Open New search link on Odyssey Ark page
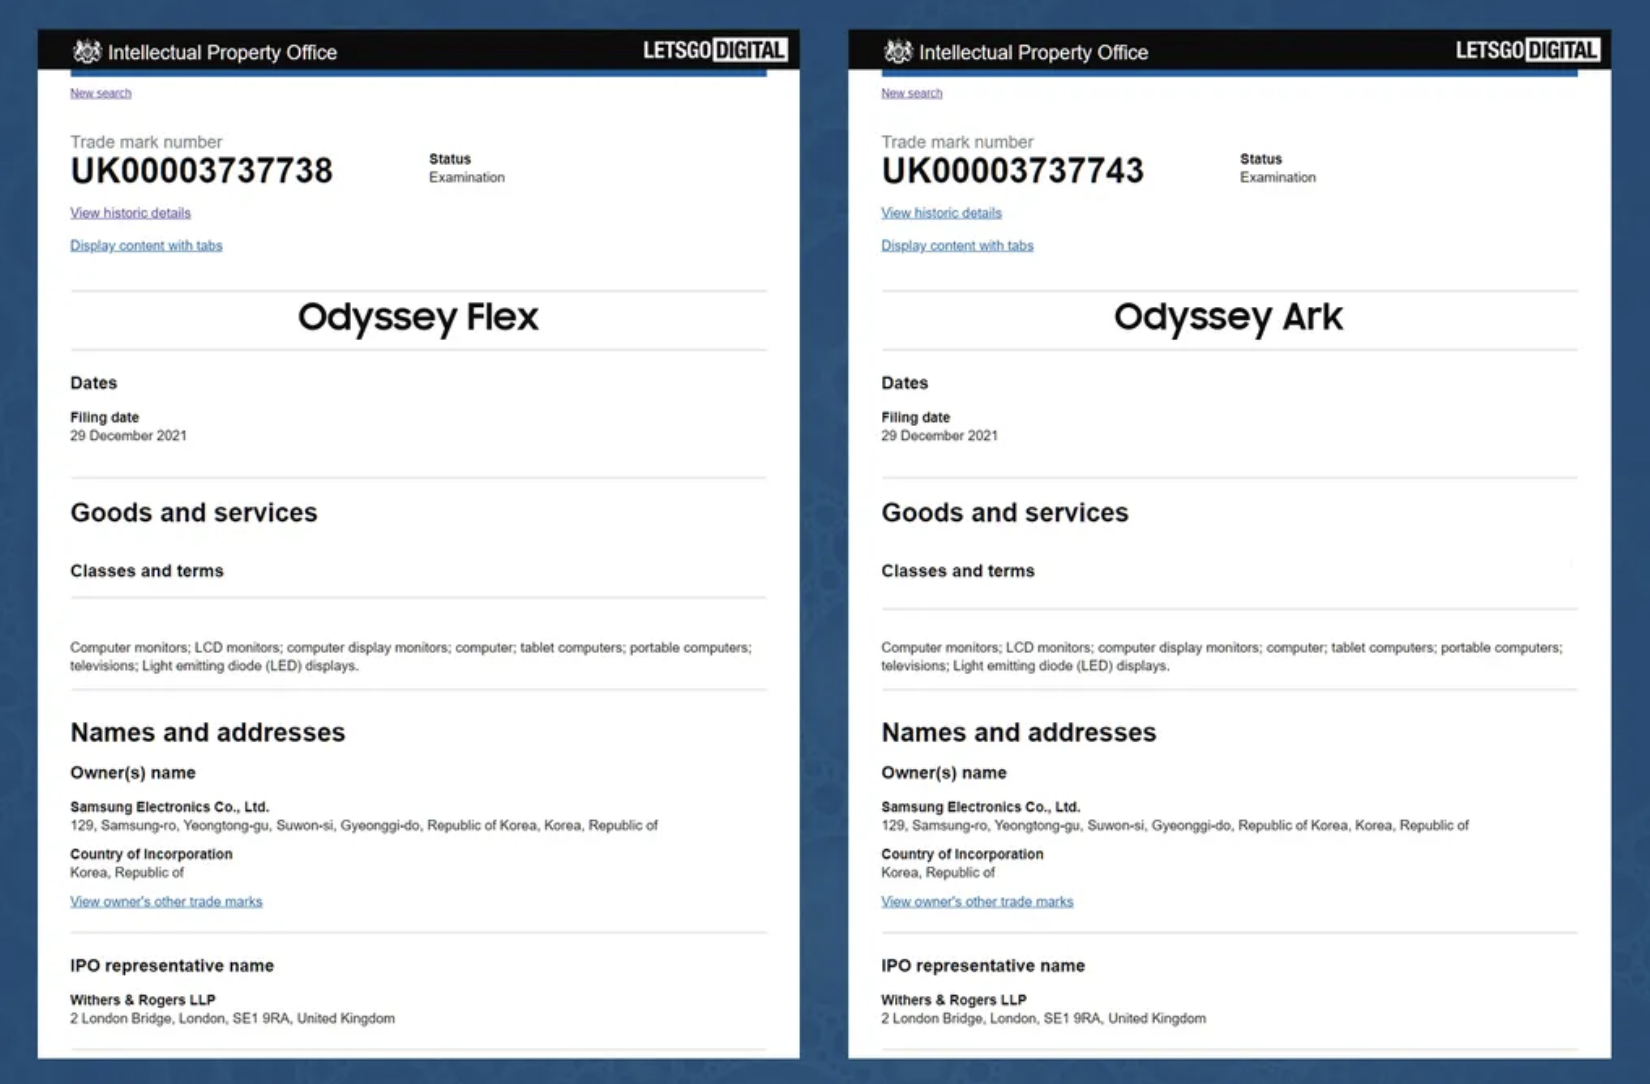1650x1084 pixels. 911,93
